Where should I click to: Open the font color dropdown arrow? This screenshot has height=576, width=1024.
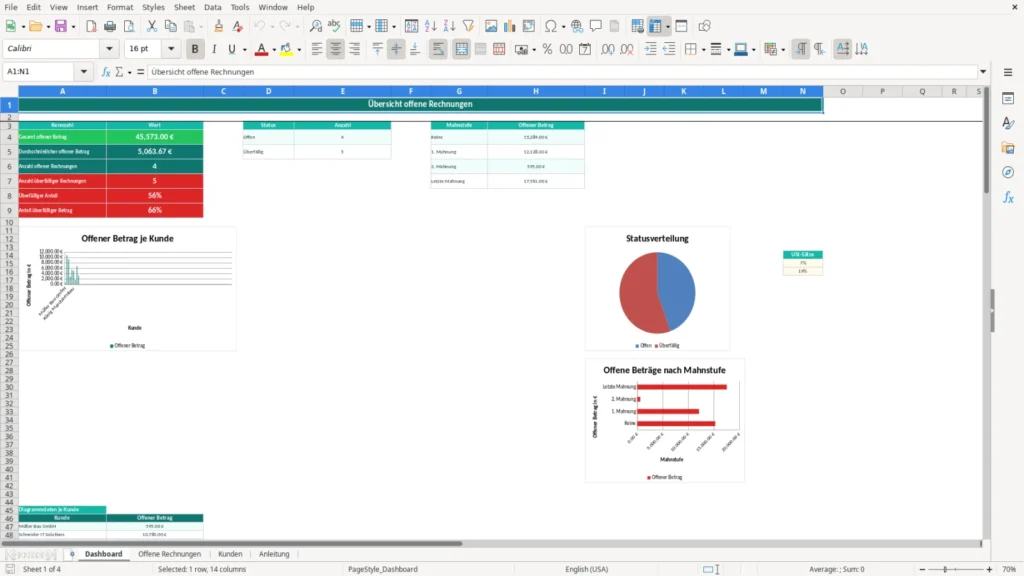point(274,50)
